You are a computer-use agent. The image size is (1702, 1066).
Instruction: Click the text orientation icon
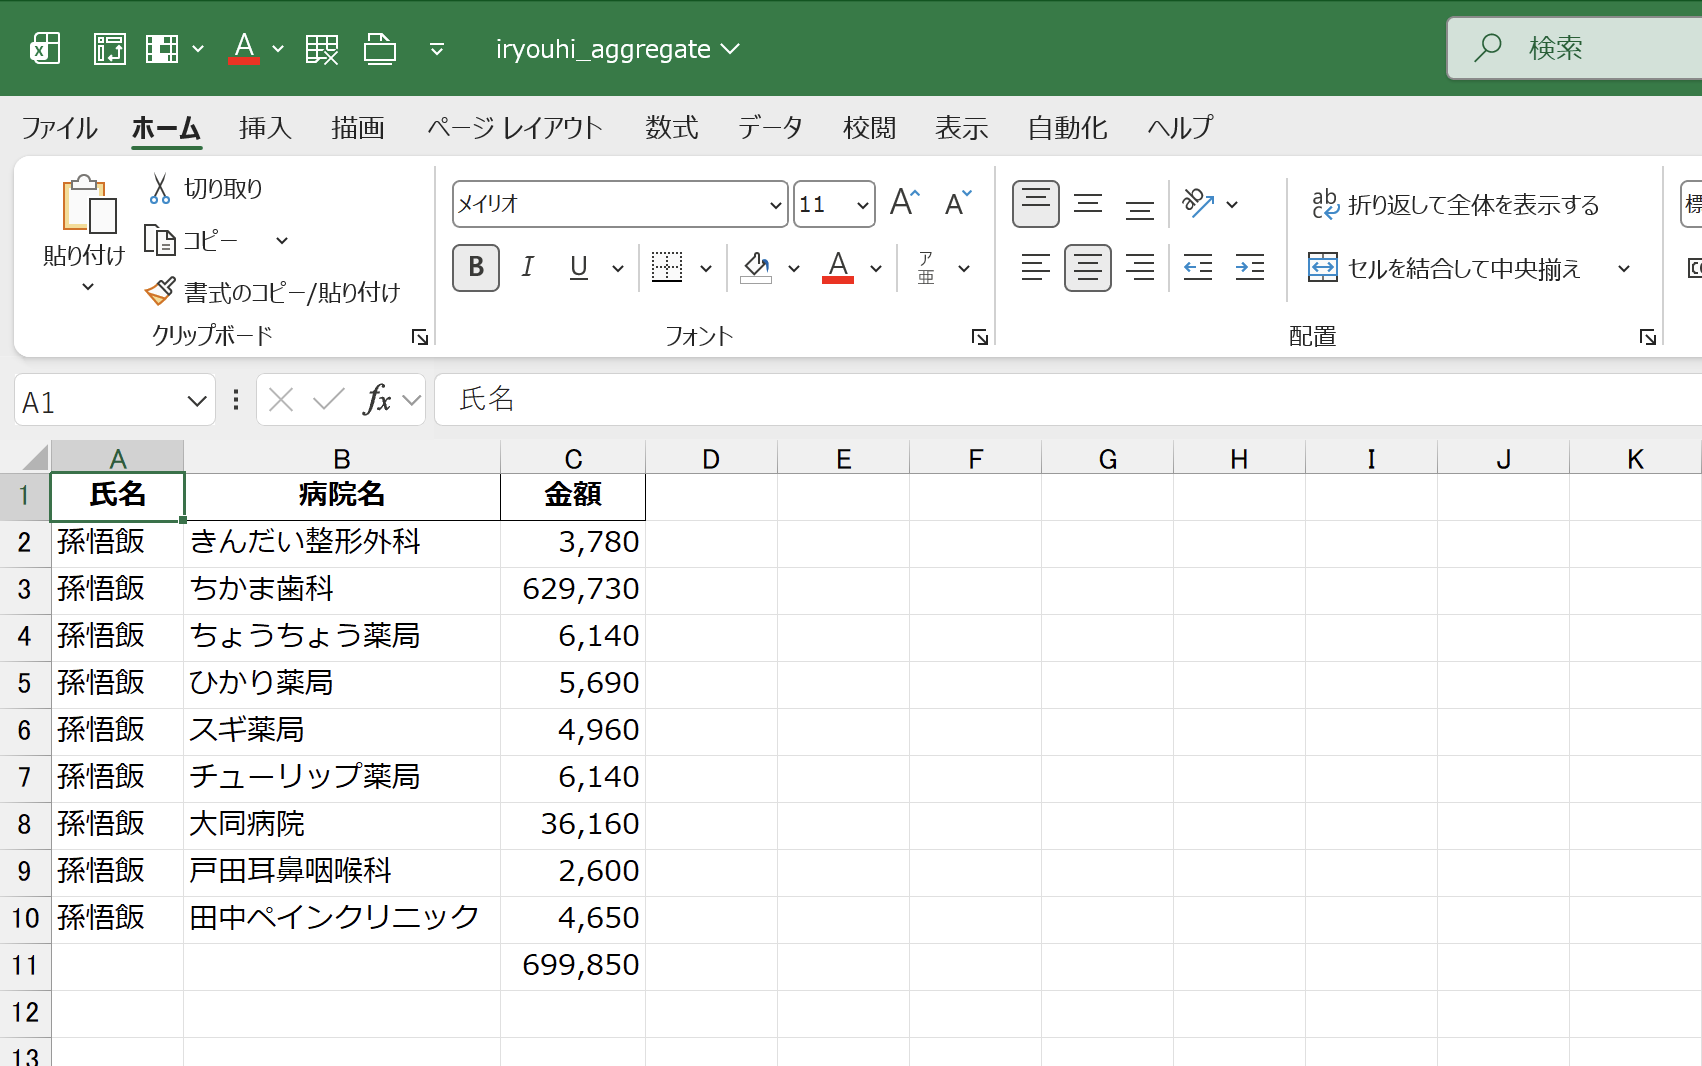[1198, 203]
